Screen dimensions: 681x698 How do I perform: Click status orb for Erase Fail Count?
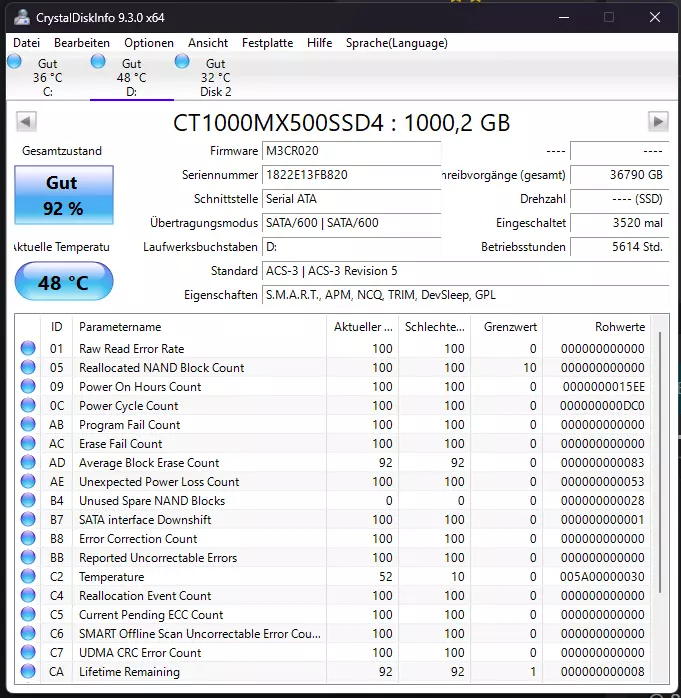(28, 443)
